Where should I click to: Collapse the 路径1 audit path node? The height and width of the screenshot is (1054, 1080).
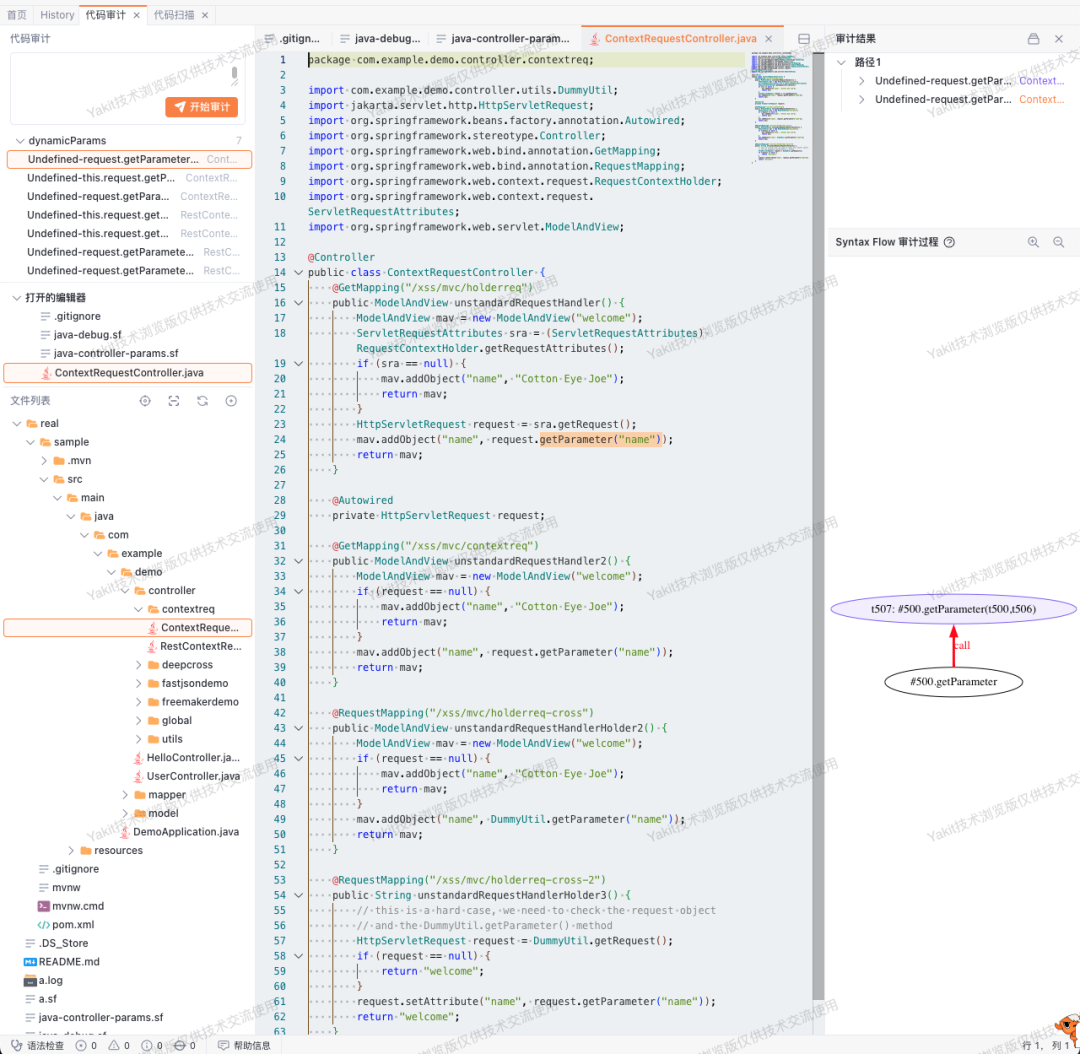841,62
